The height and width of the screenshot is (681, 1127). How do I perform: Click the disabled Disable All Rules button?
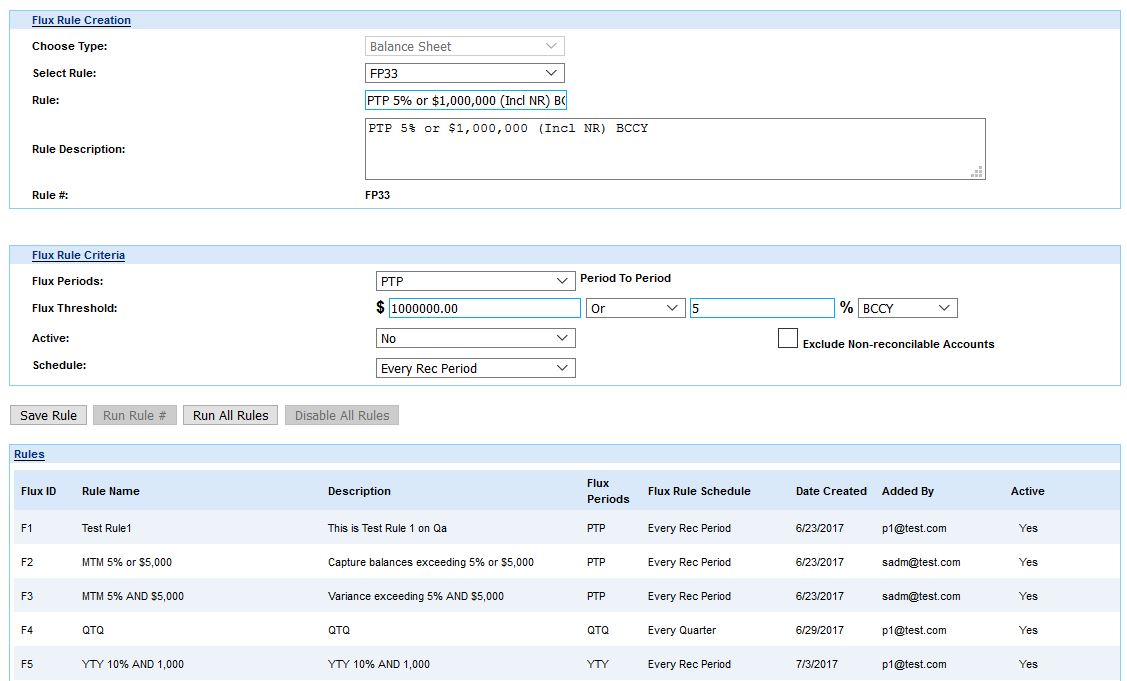pyautogui.click(x=341, y=415)
